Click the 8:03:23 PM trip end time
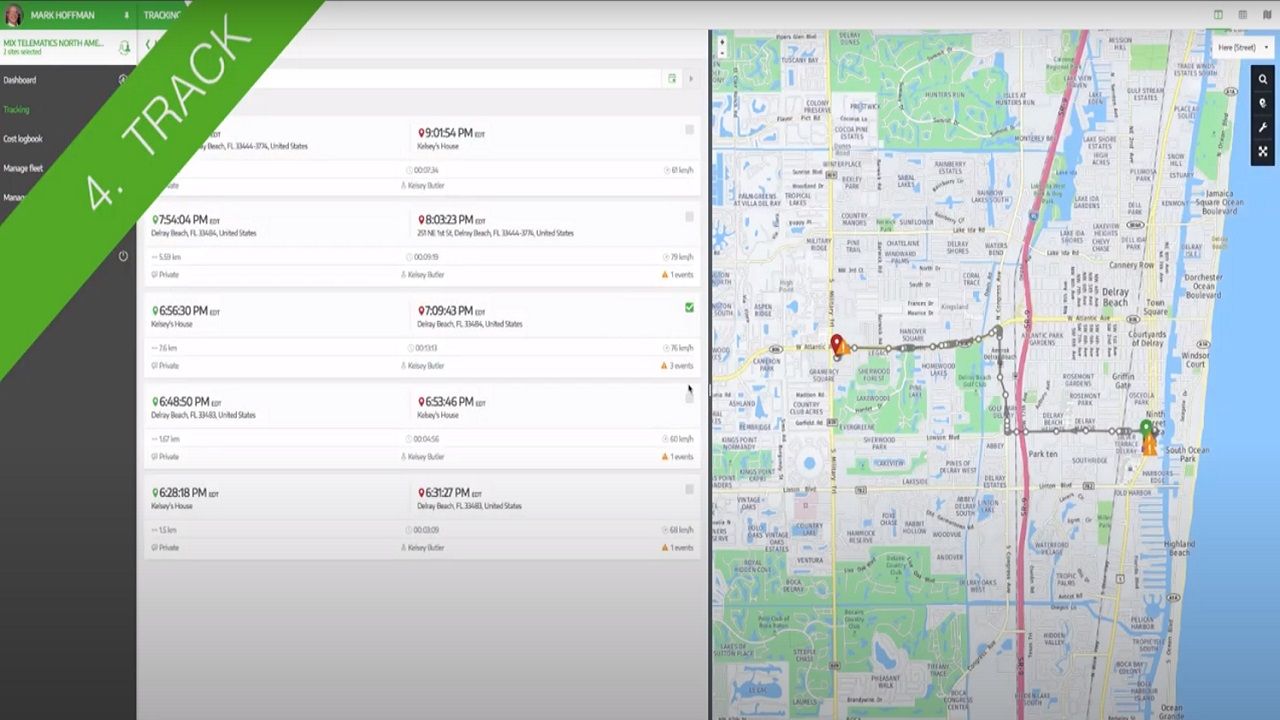Screen dimensions: 1280x720 pos(449,220)
